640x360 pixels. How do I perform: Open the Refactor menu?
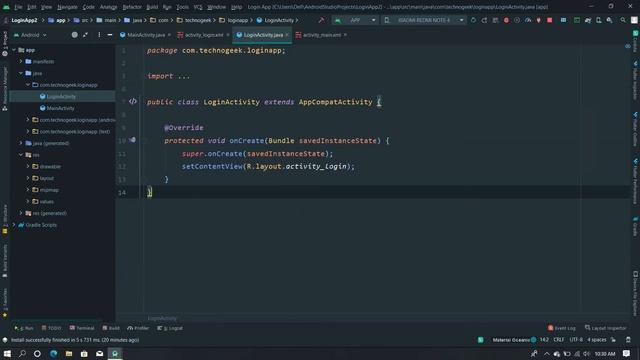point(132,7)
